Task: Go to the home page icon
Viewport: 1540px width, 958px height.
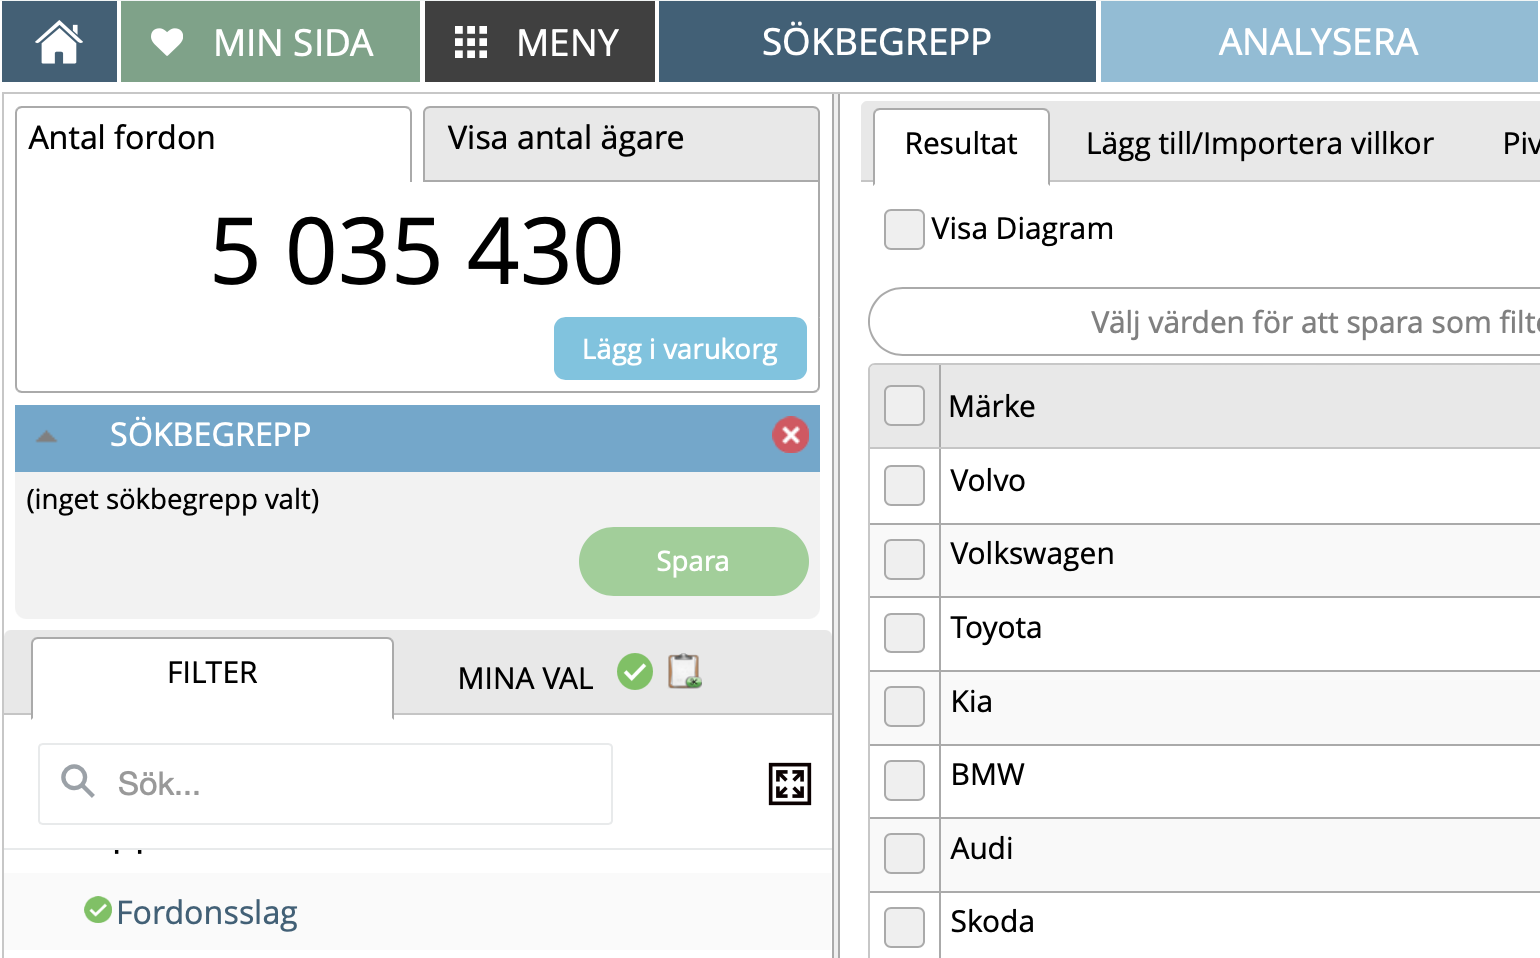Action: [x=59, y=42]
